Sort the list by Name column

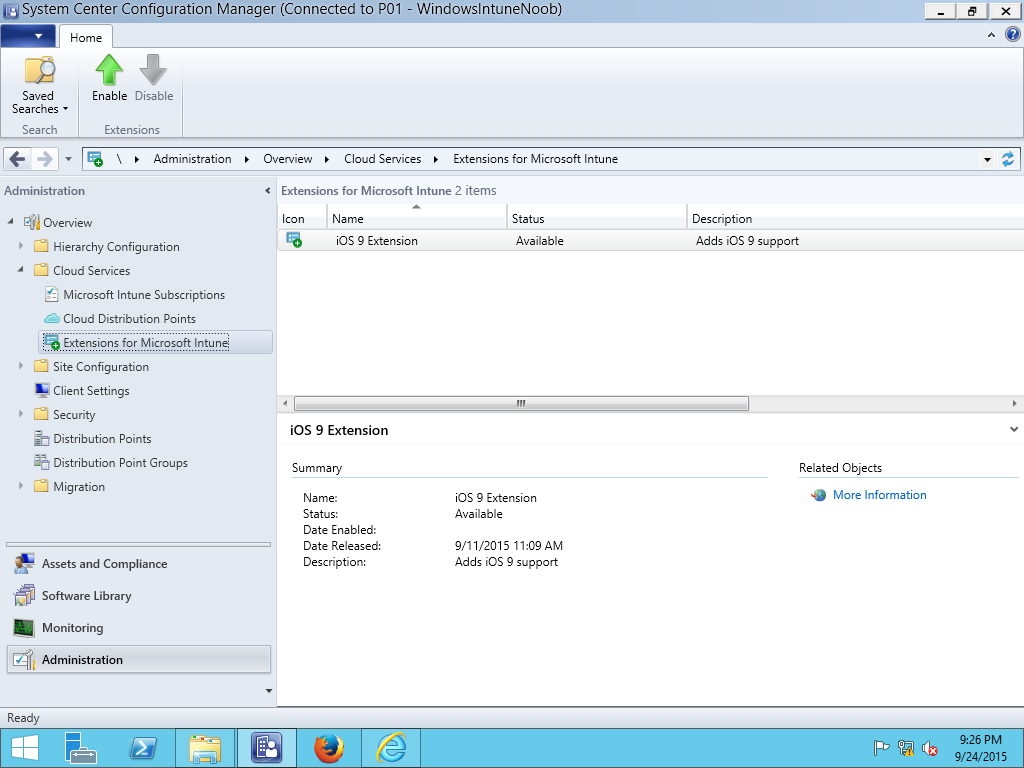pos(417,218)
